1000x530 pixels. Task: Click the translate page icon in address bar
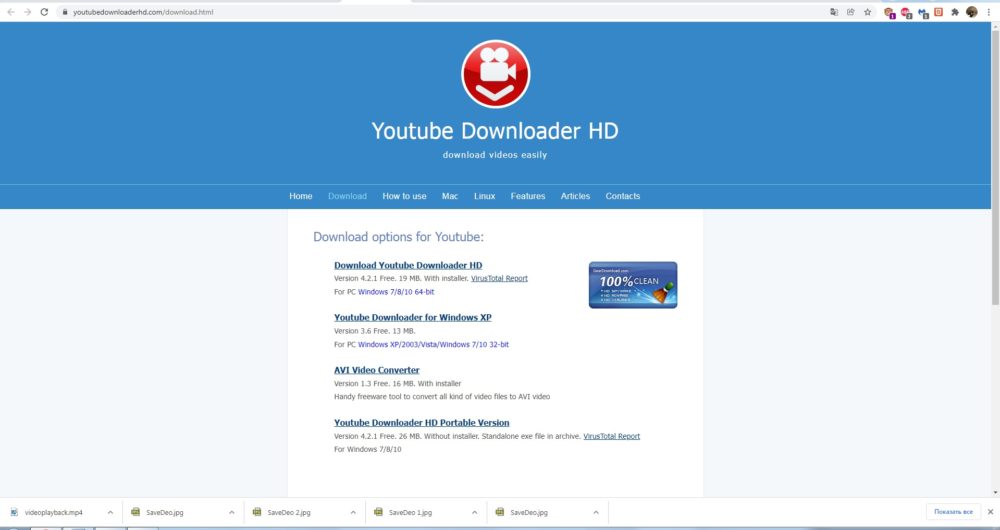coord(834,12)
